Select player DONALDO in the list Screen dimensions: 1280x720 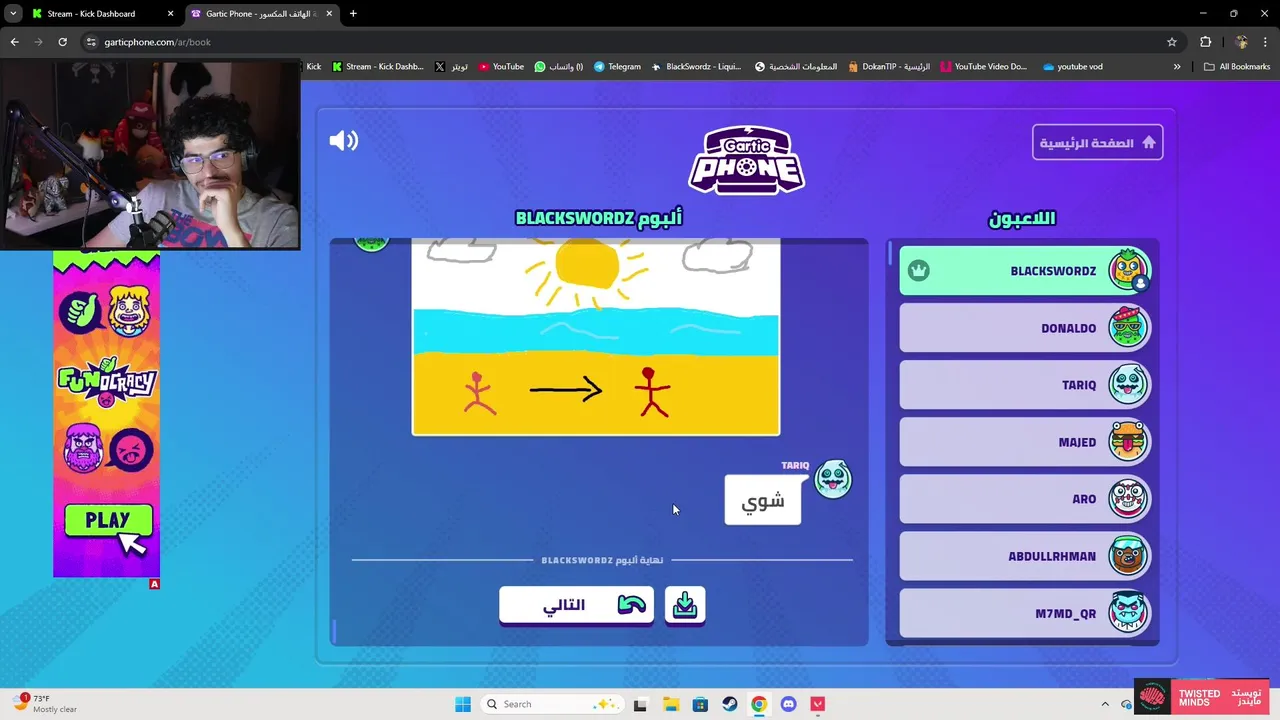[1025, 328]
